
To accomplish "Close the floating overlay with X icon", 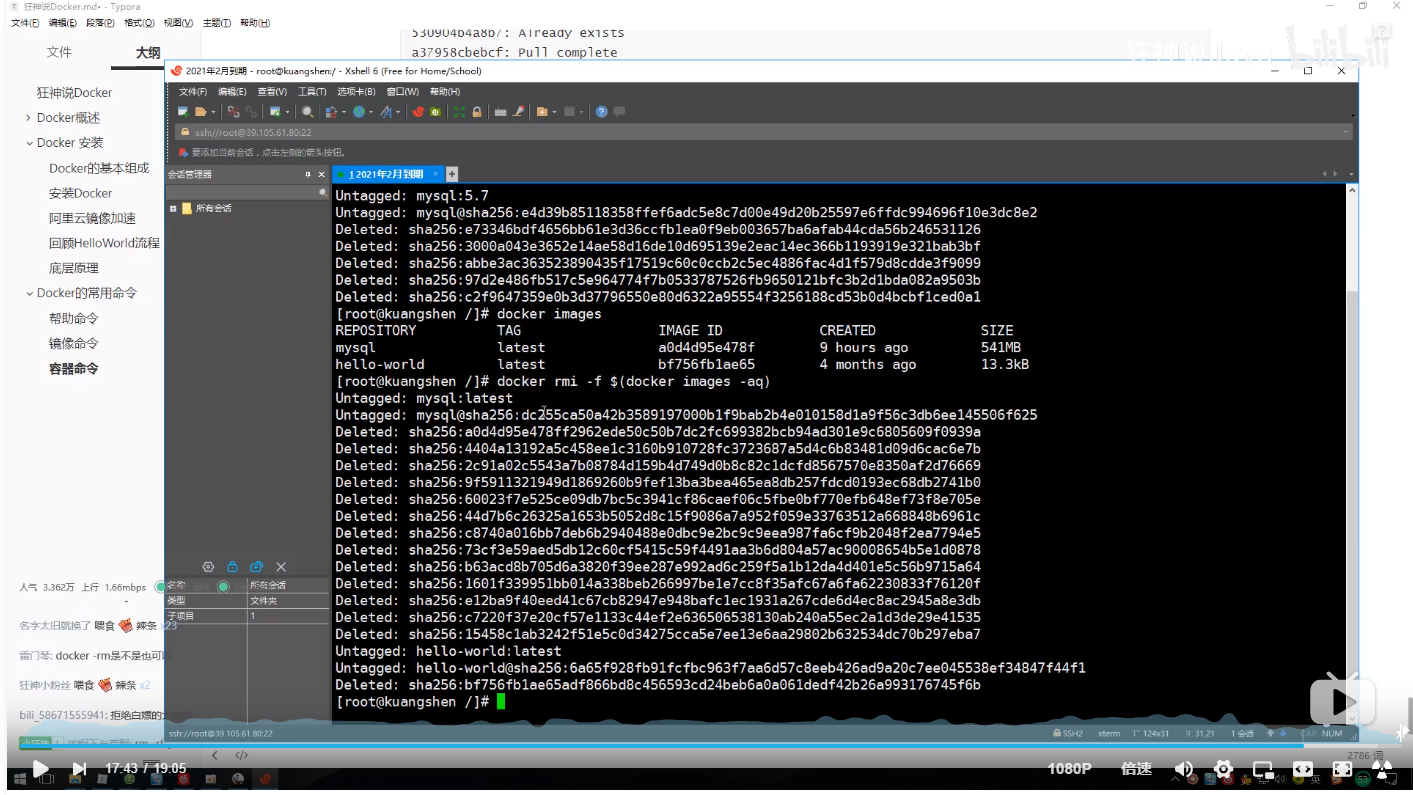I will pyautogui.click(x=281, y=566).
